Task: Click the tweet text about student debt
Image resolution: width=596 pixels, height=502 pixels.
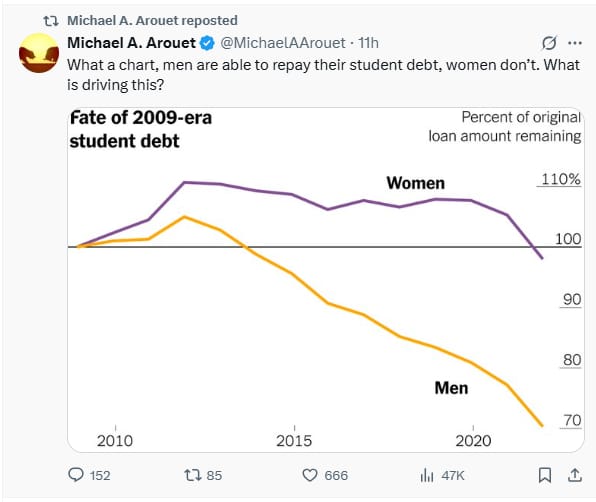Action: click(x=323, y=75)
